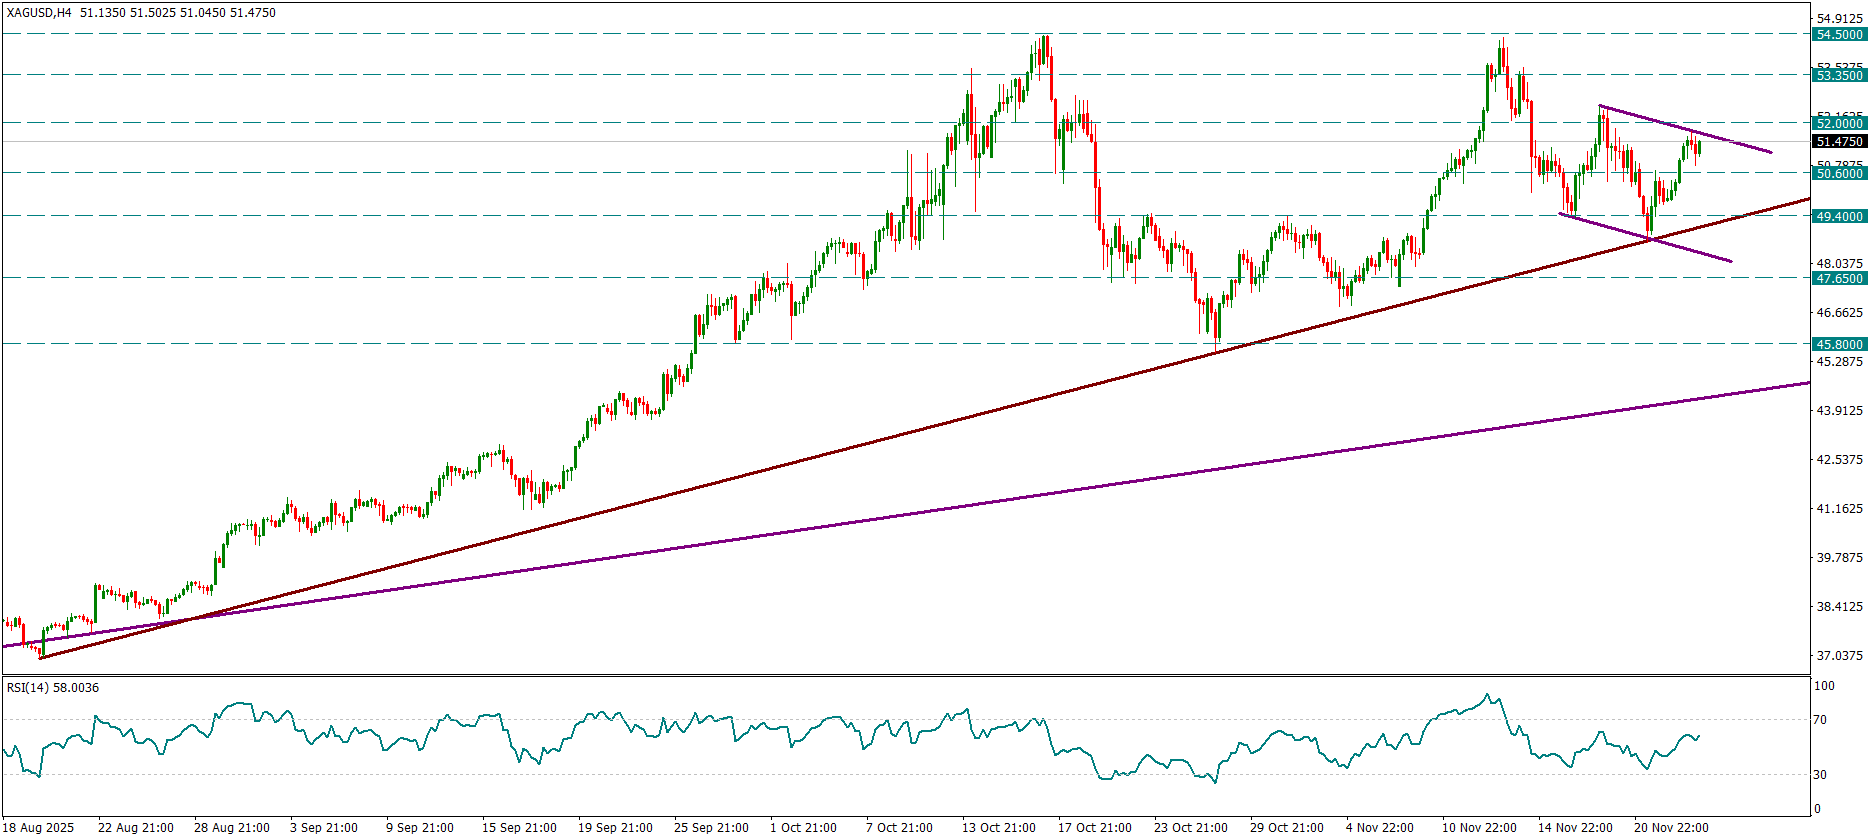Select the RSI 30 oversold level label

[1820, 775]
